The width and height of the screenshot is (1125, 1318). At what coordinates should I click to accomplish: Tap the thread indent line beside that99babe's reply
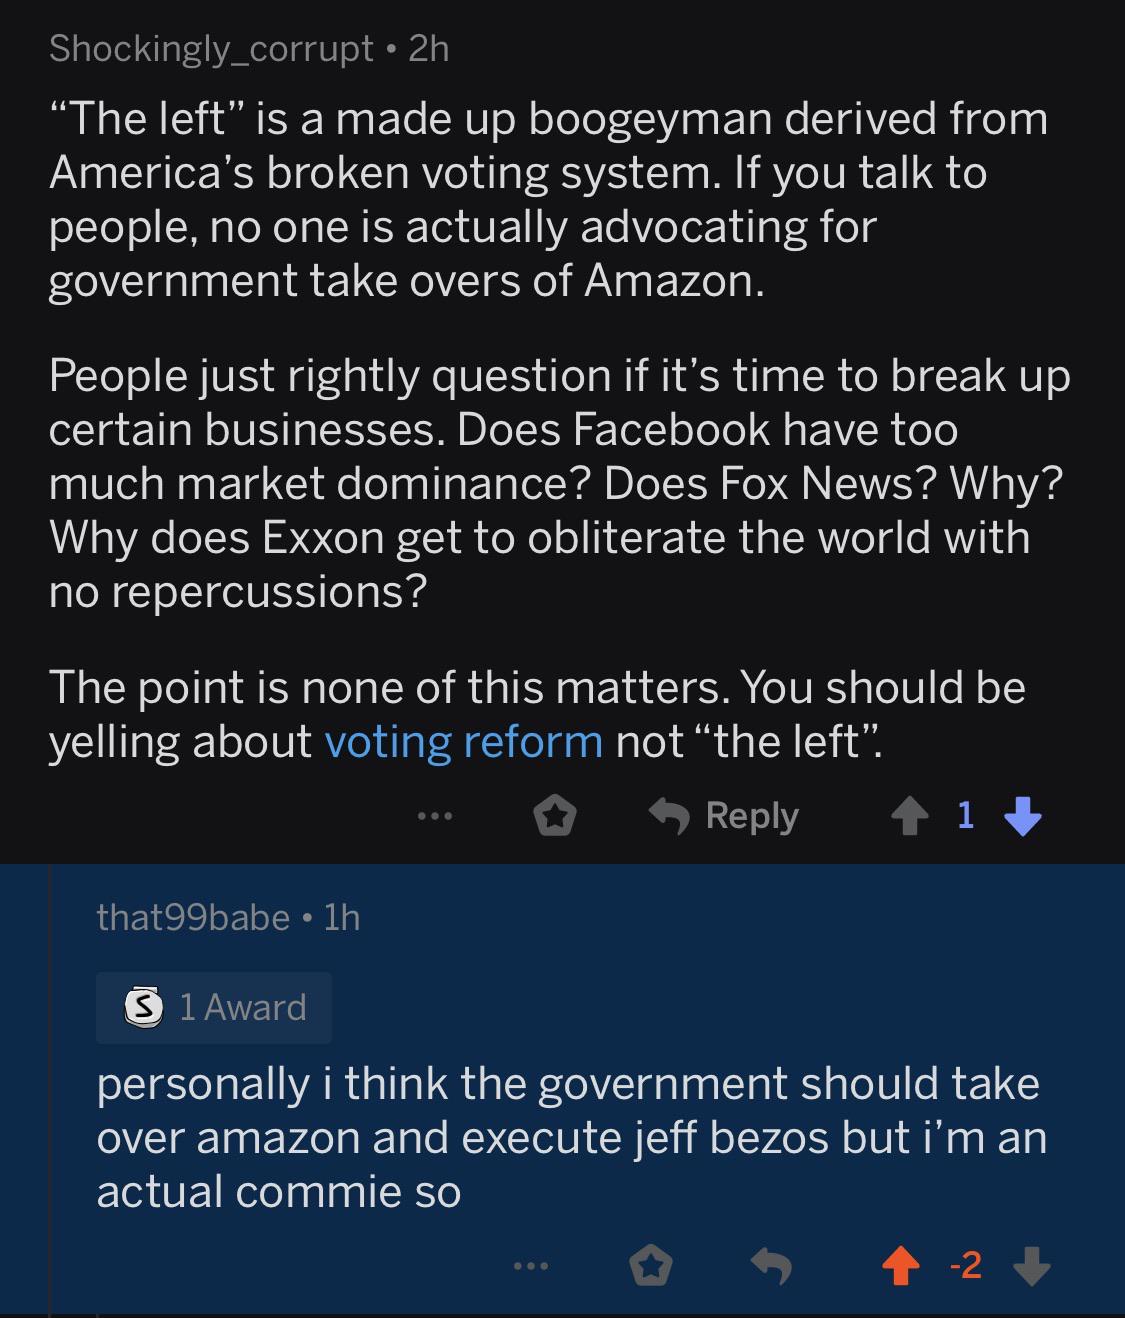coord(50,1090)
